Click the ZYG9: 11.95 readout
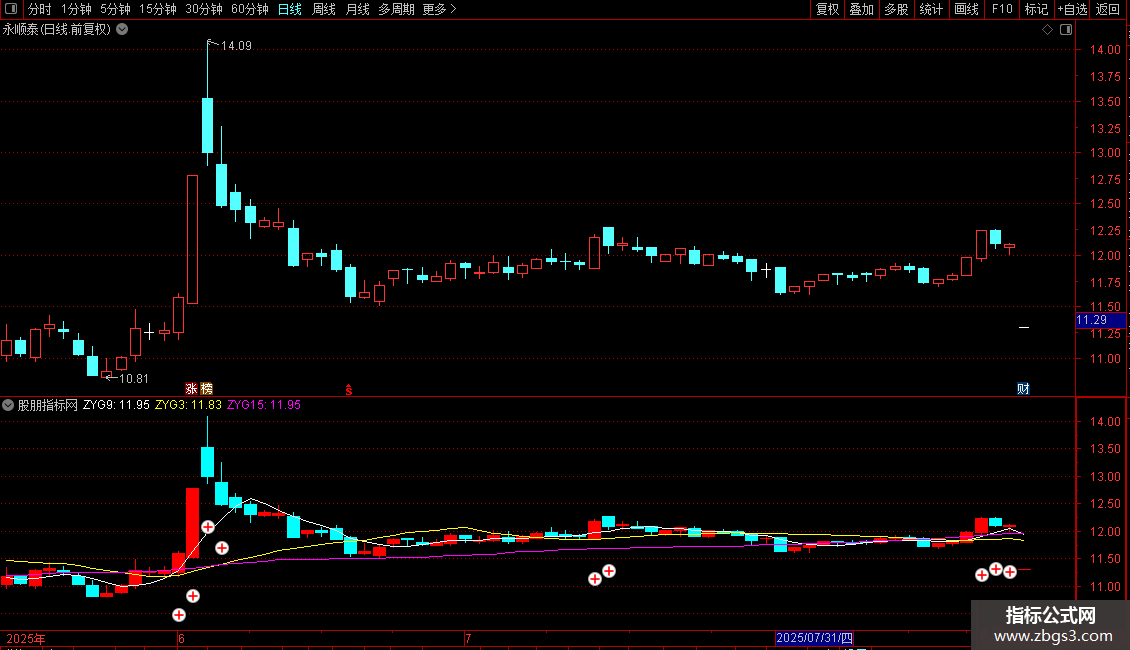 pos(116,405)
